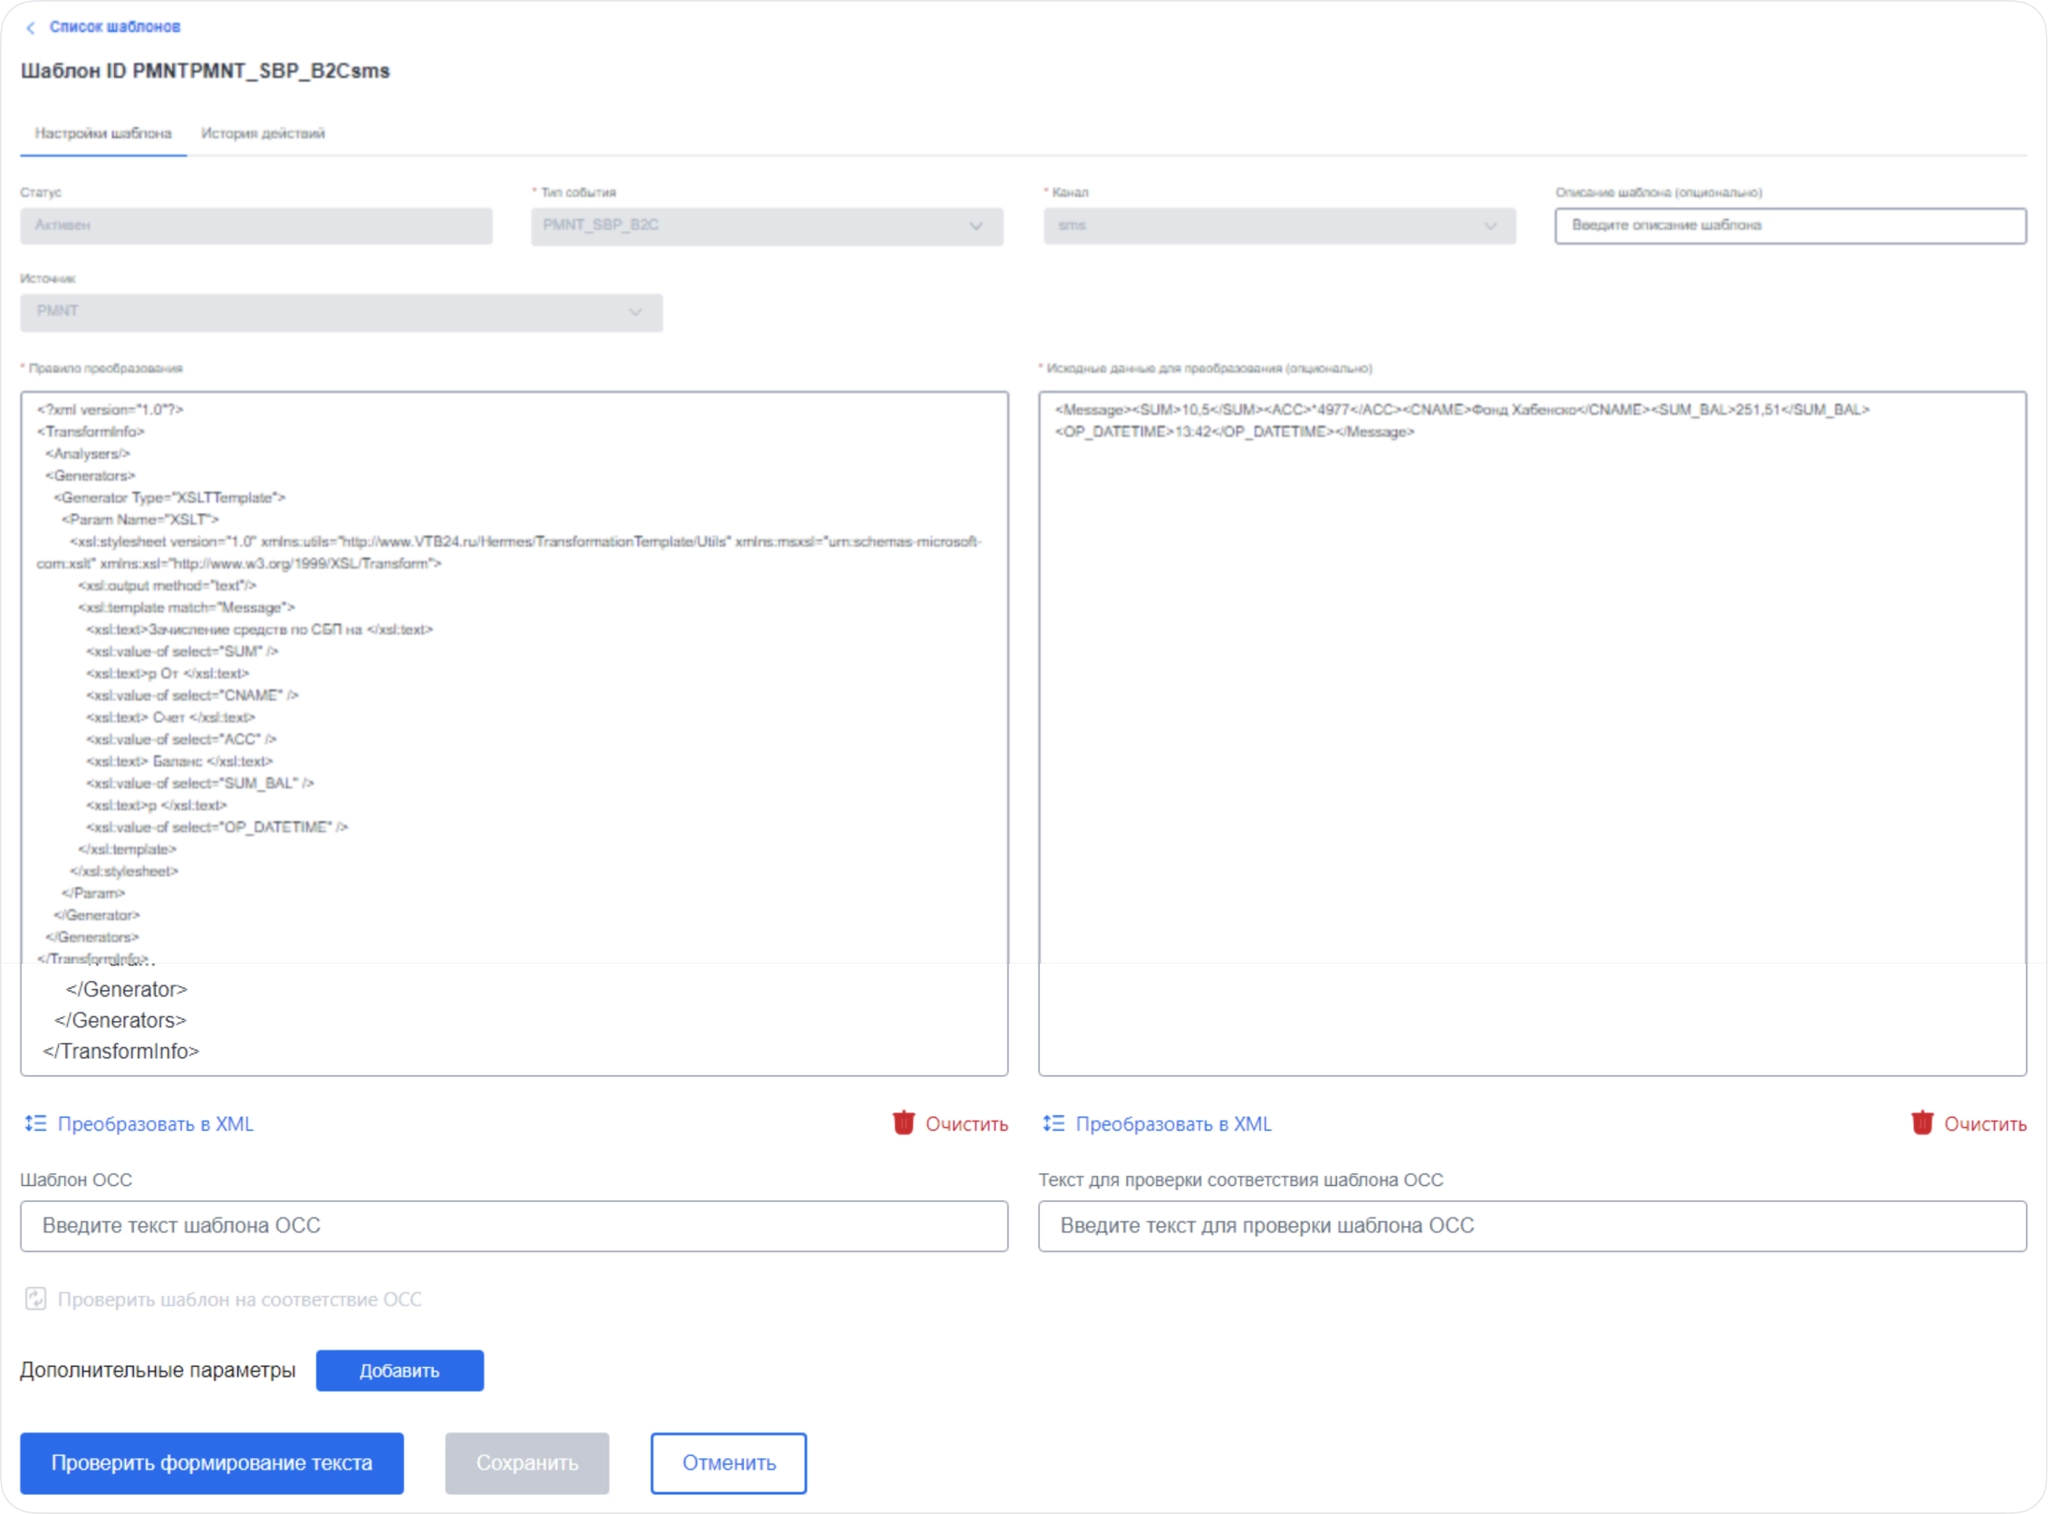Screen dimensions: 2048x1514
Task: Go back via the Список шаблонов arrow
Action: tap(30, 28)
